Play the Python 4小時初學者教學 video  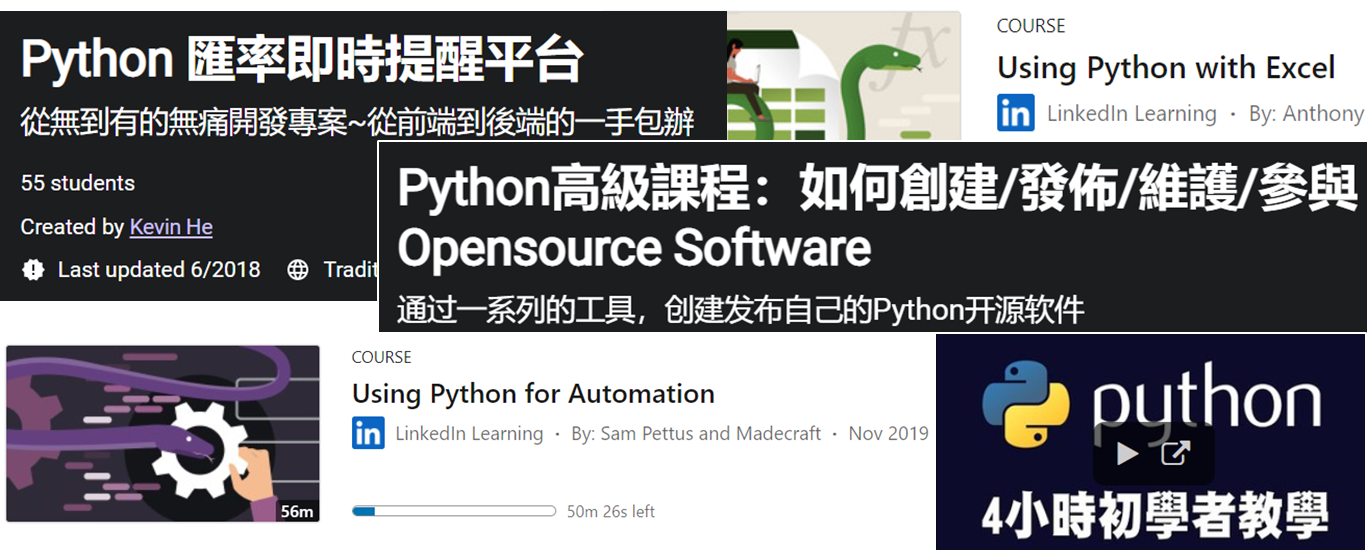1128,454
